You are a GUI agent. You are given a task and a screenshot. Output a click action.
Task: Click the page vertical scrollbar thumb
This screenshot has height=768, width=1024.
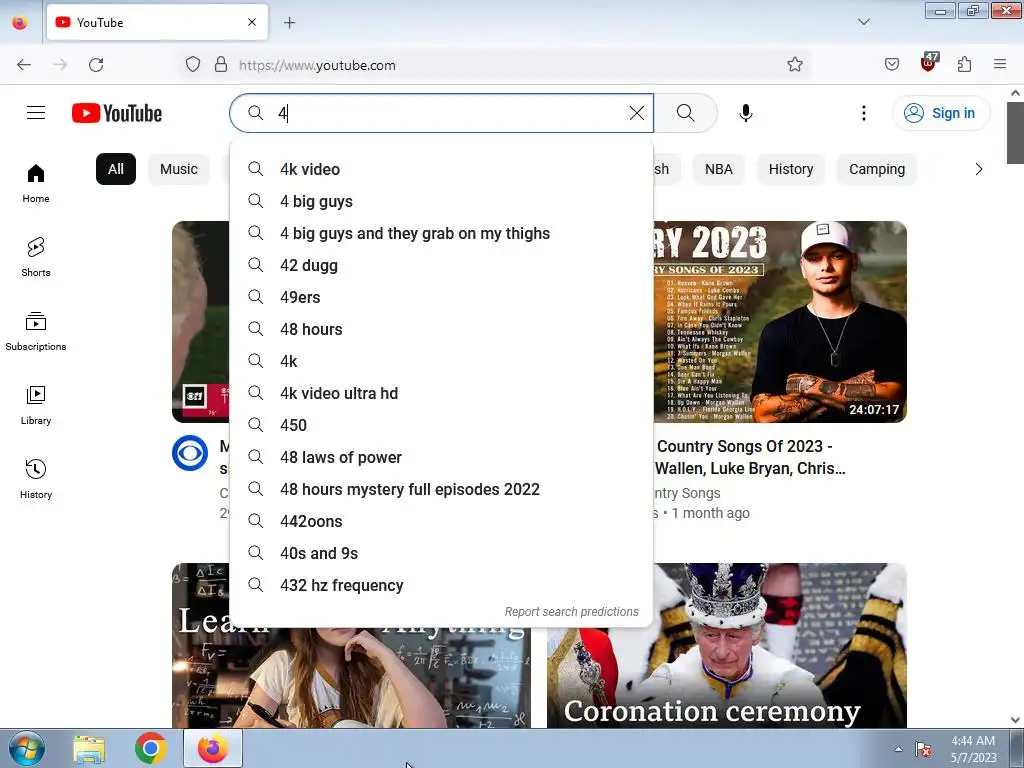(x=1016, y=133)
